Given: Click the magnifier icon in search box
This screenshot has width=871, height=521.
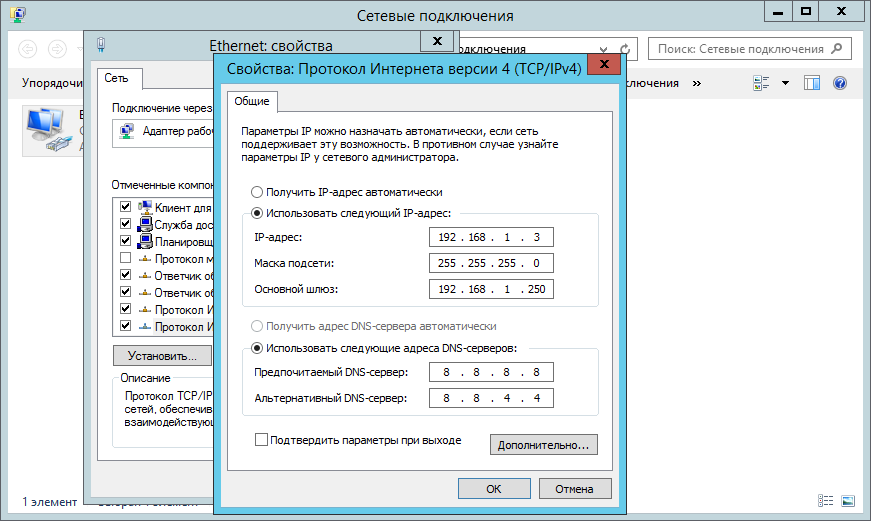Looking at the screenshot, I should [x=839, y=49].
